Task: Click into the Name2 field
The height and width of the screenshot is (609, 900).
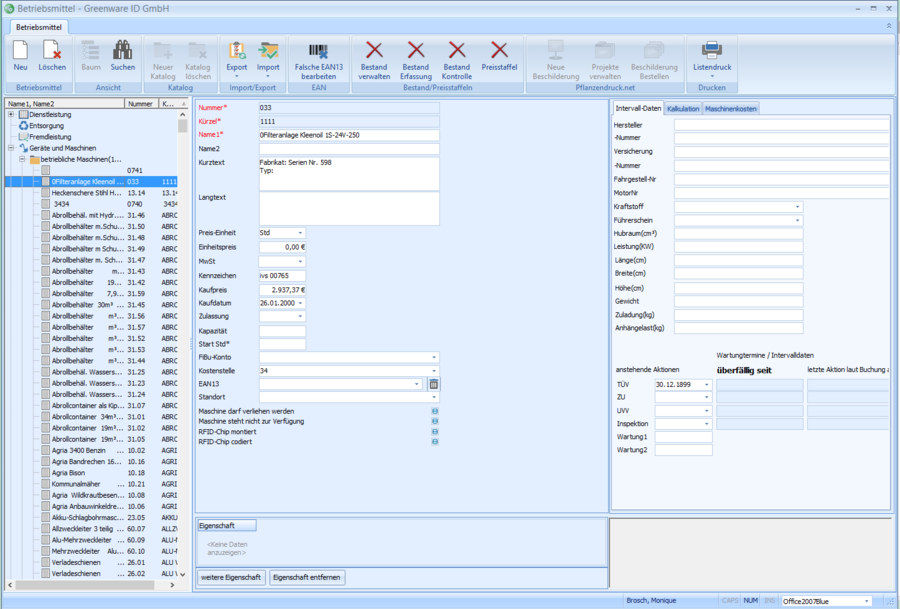Action: pyautogui.click(x=349, y=149)
